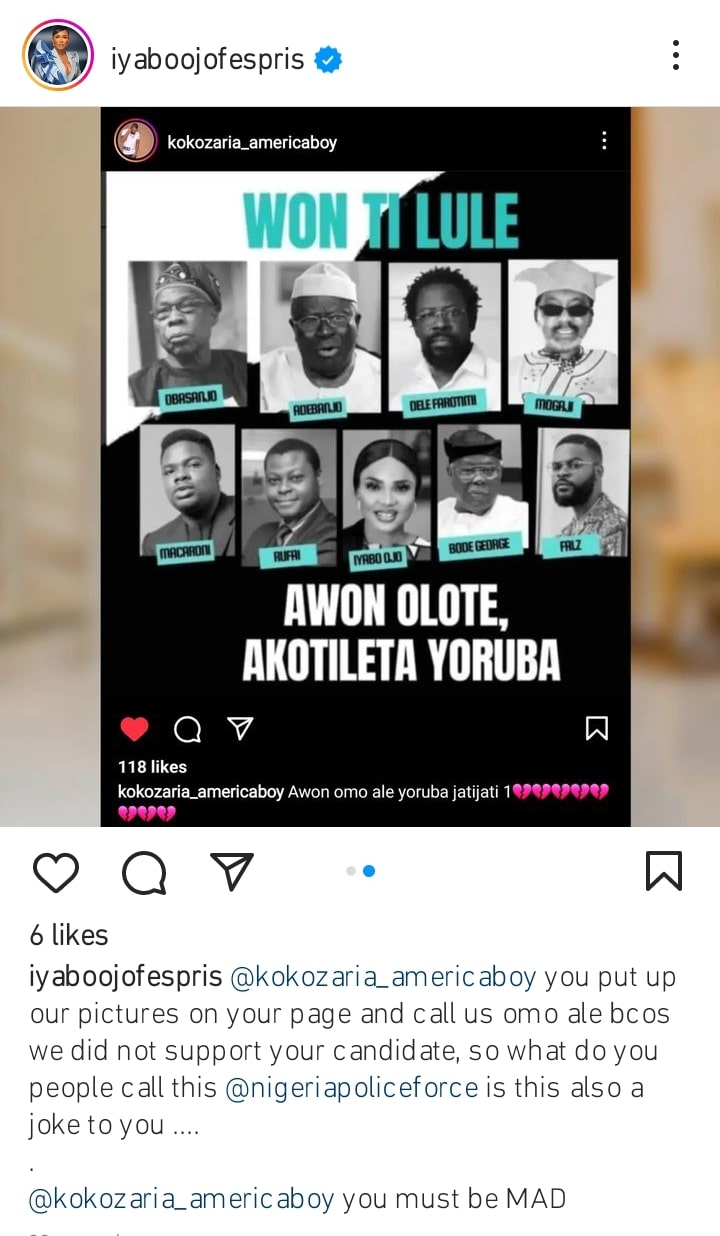Image resolution: width=720 pixels, height=1236 pixels.
Task: Tap the iyaboojofespris username in header
Action: point(208,60)
